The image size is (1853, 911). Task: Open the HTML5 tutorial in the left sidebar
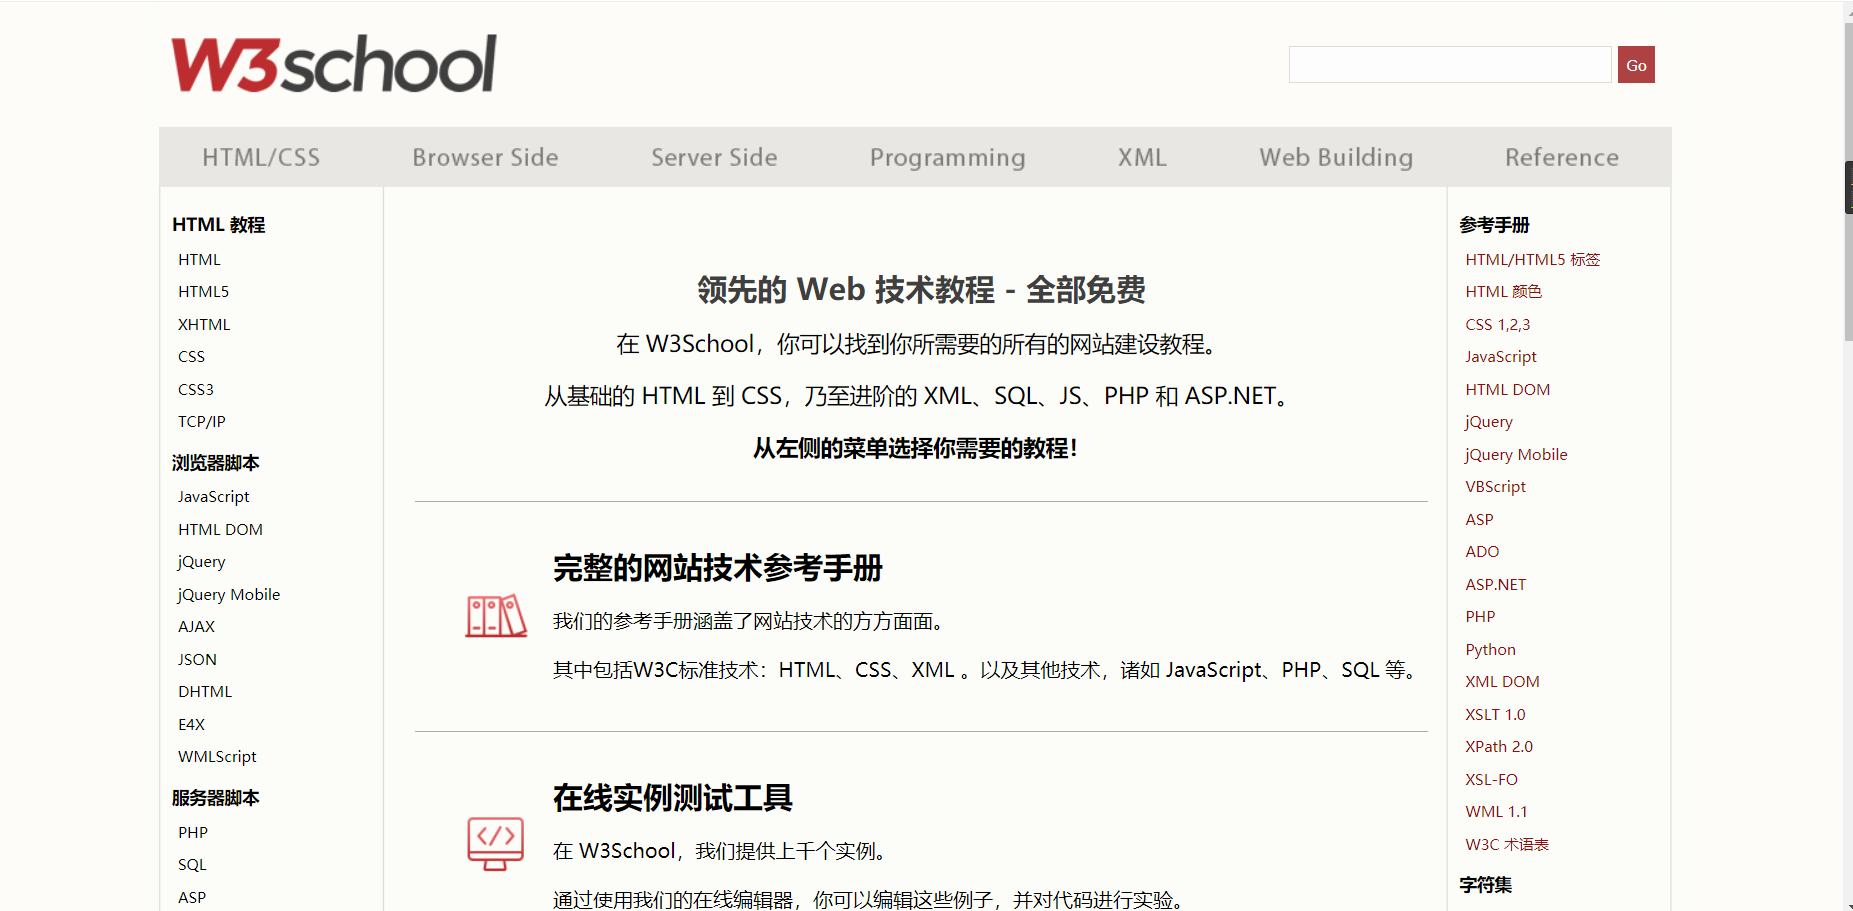coord(203,291)
